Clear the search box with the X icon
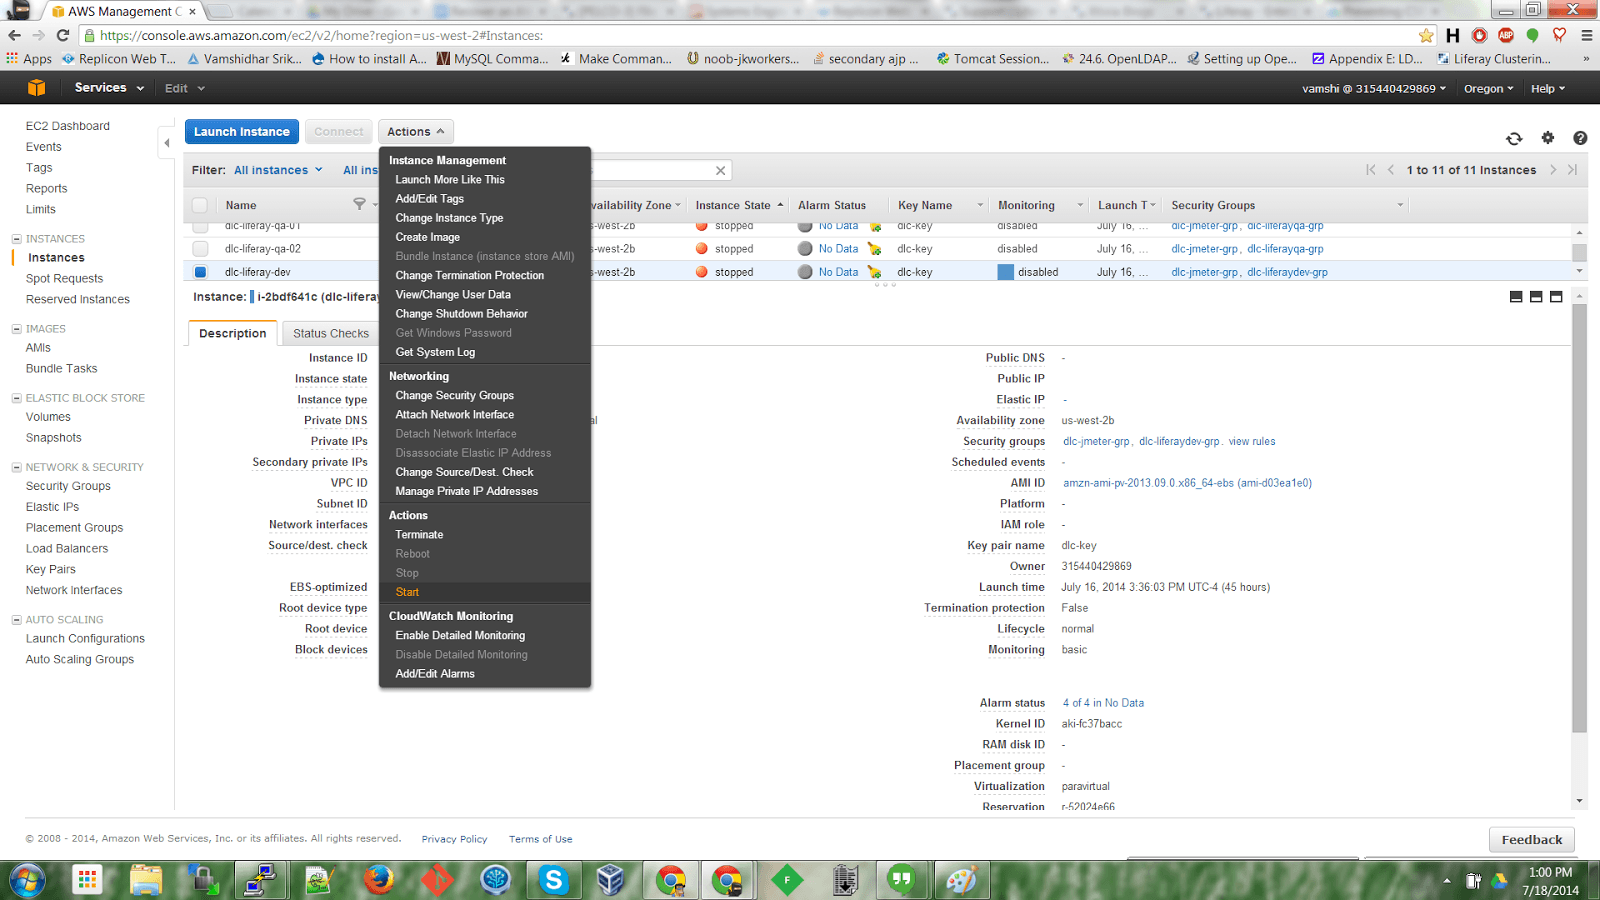 pos(720,169)
